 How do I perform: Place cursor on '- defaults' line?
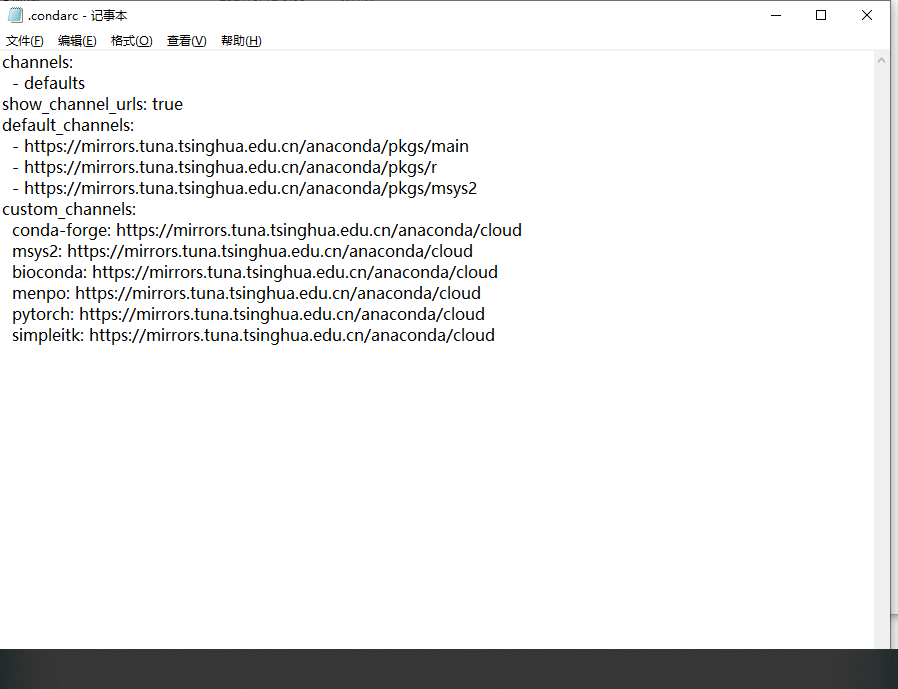pyautogui.click(x=49, y=83)
